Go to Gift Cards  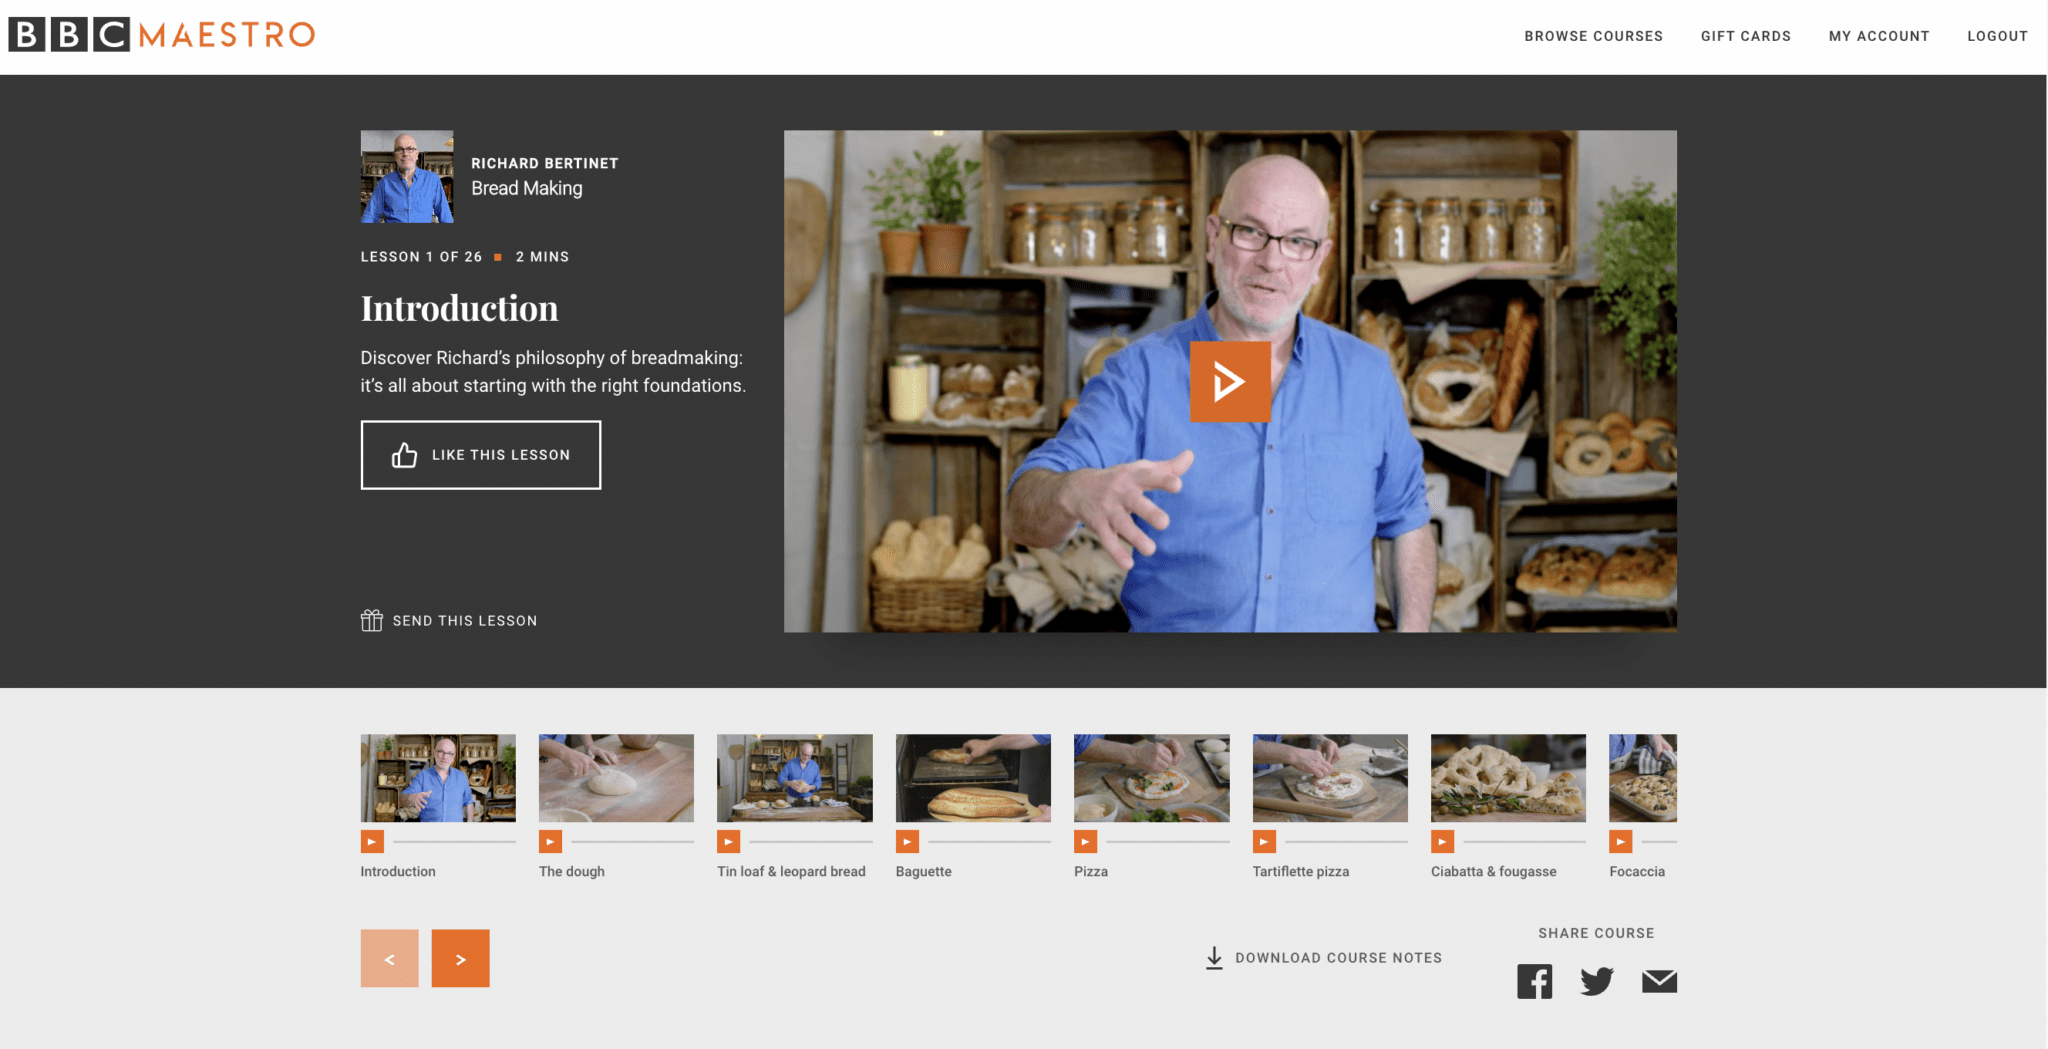point(1745,36)
